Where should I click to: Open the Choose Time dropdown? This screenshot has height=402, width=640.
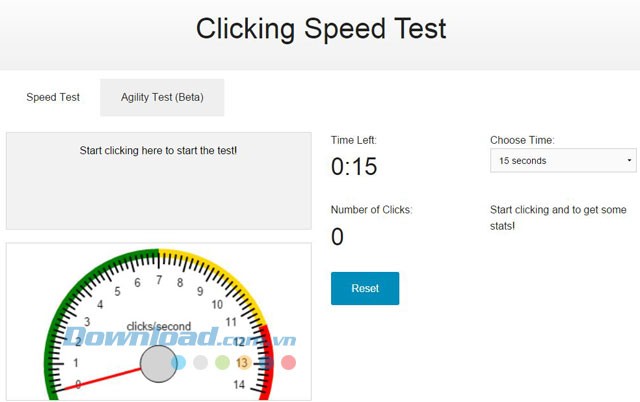(563, 160)
